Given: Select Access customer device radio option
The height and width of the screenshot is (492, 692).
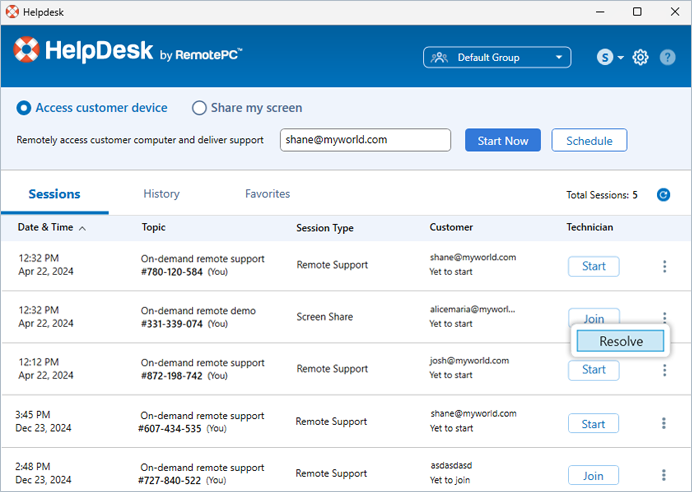Looking at the screenshot, I should (25, 108).
